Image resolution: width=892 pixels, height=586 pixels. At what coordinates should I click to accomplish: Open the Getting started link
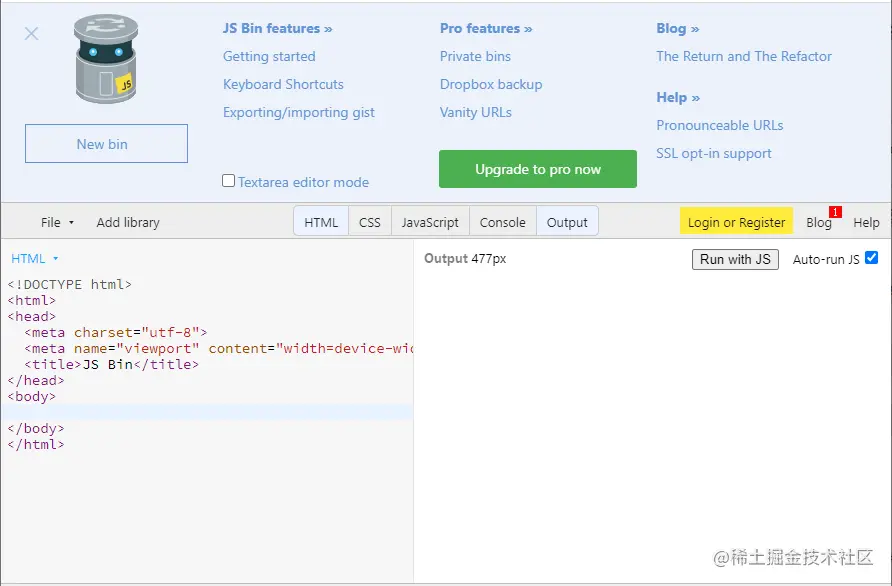269,56
